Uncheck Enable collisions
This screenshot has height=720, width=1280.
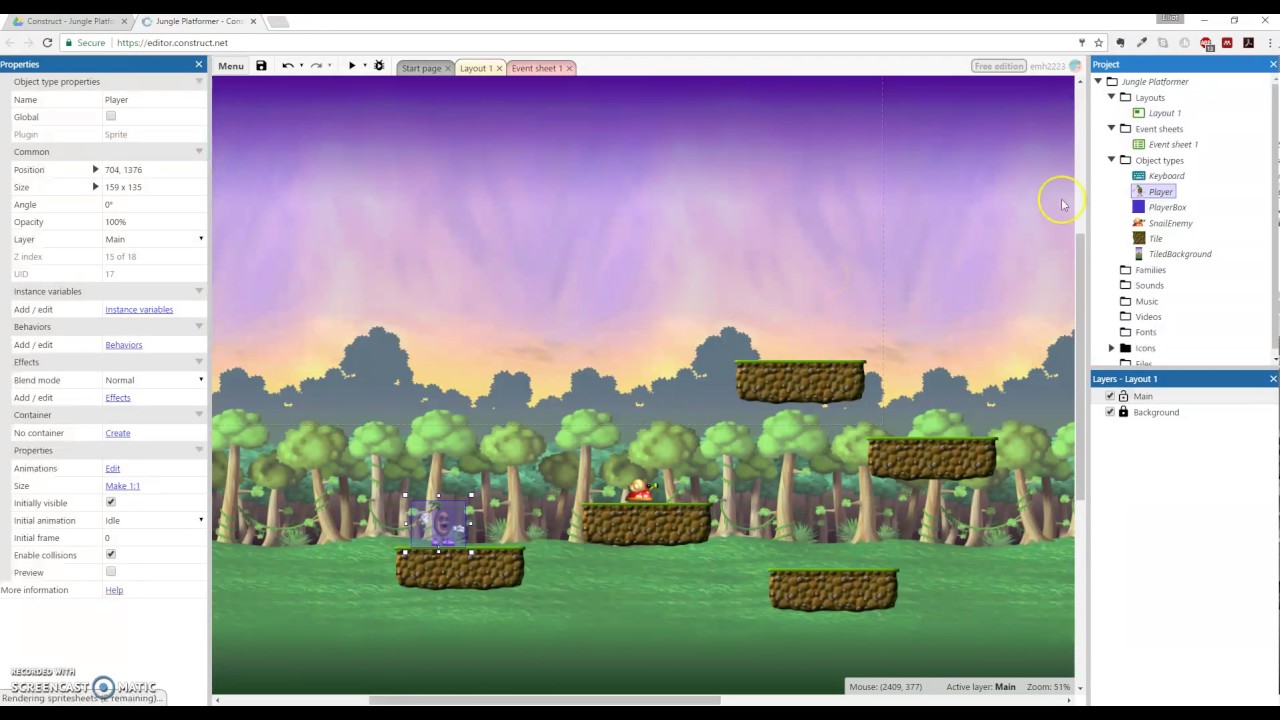click(111, 555)
